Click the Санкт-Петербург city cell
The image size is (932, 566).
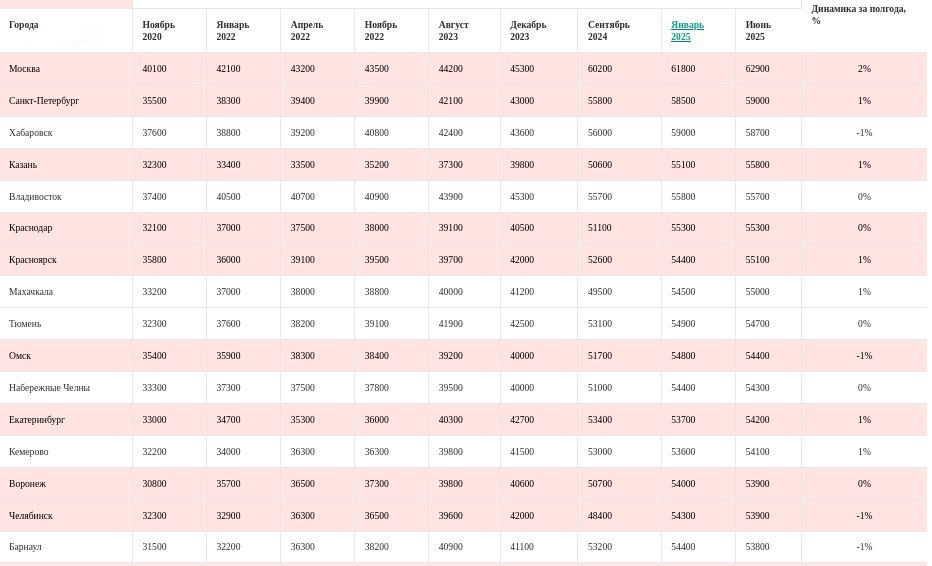[x=44, y=101]
